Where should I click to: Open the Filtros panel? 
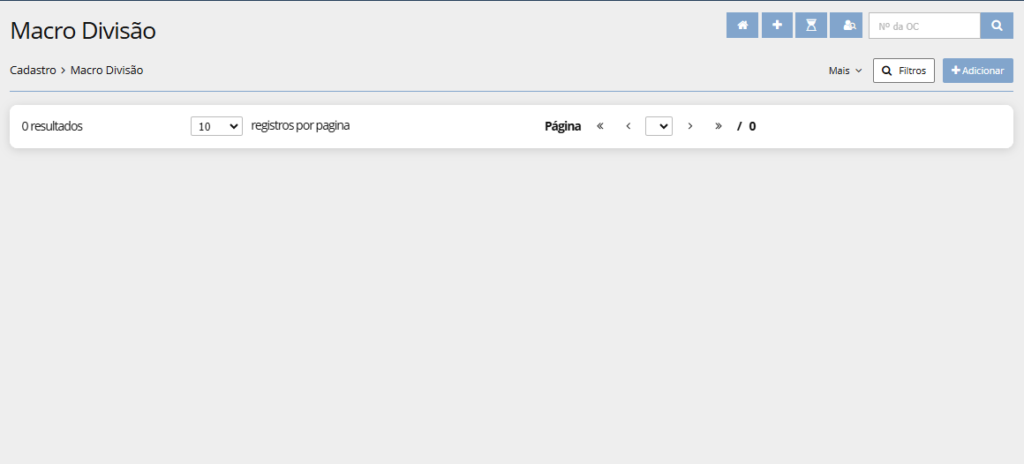[x=903, y=71]
